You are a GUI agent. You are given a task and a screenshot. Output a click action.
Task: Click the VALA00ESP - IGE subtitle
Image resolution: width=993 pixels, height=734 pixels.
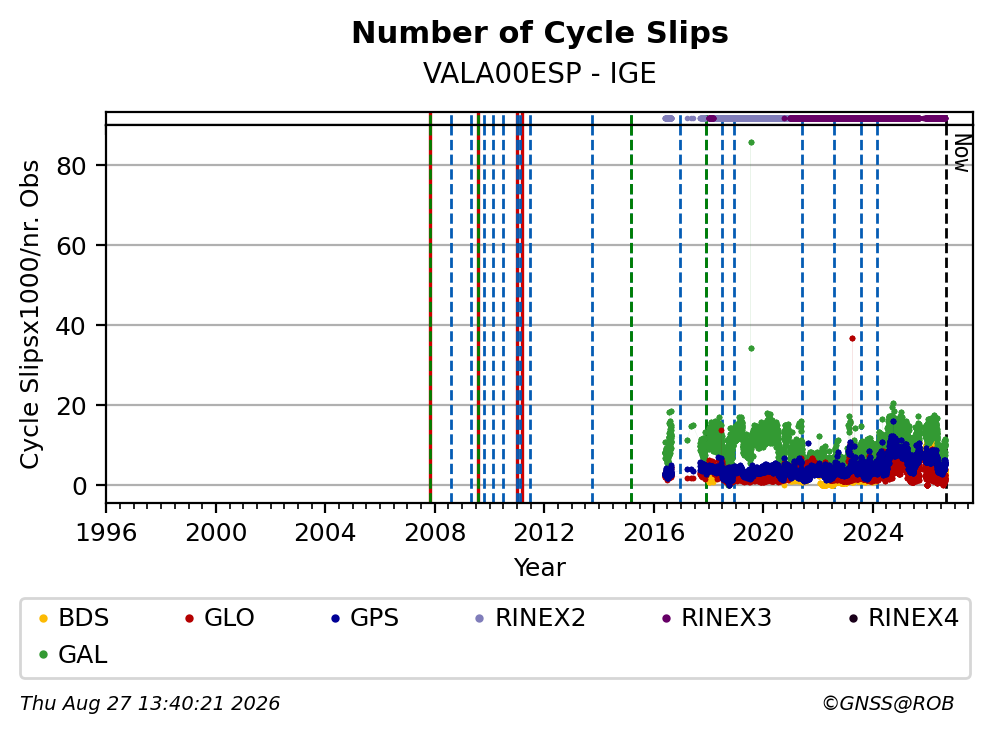[540, 73]
